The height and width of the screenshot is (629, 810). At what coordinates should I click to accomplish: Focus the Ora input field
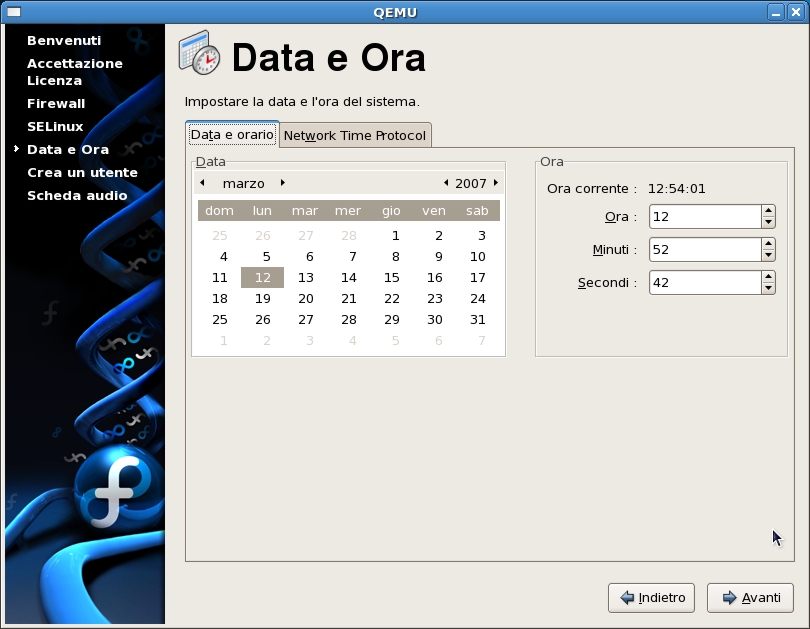[x=705, y=217]
